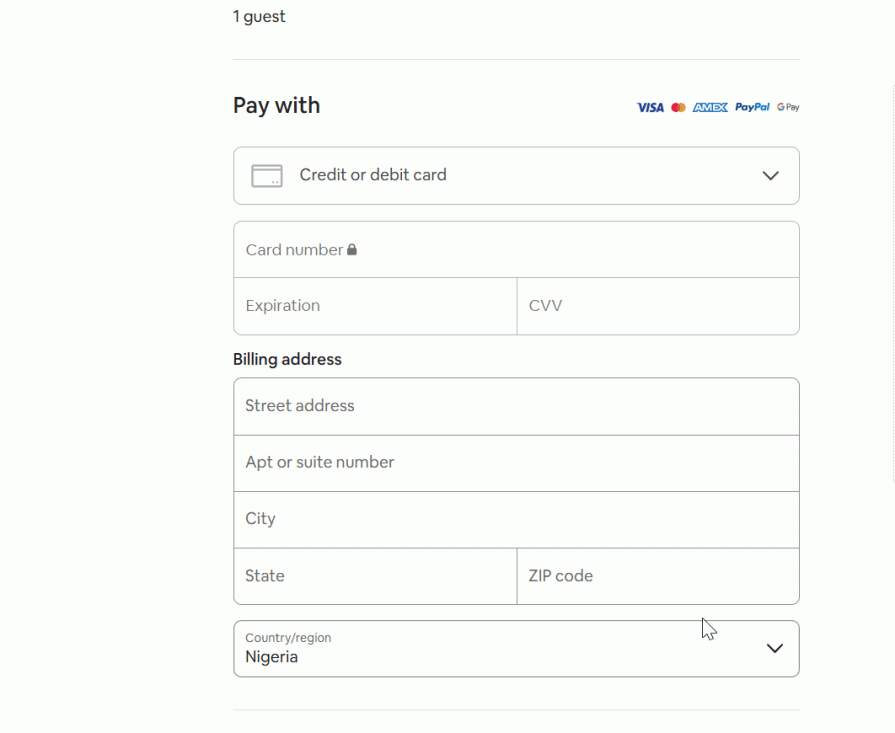895x733 pixels.
Task: Click the Expiration field
Action: point(375,306)
